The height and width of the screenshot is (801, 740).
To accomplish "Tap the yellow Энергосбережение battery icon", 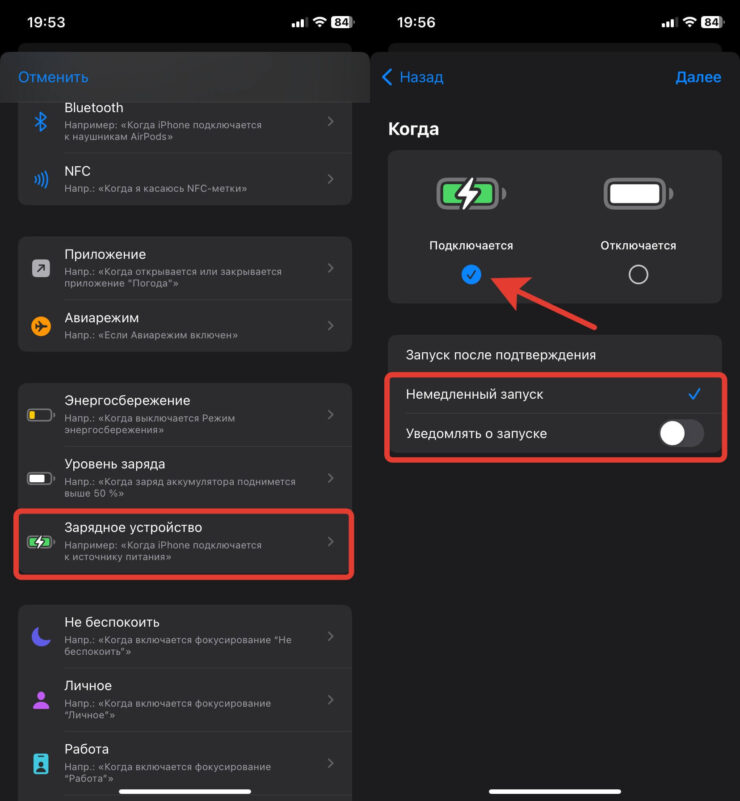I will (x=41, y=414).
